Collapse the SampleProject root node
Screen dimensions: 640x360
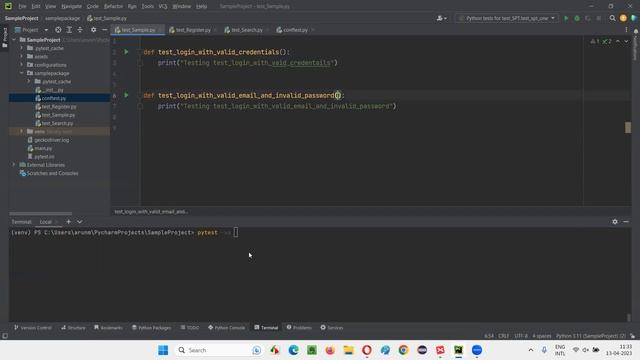14,40
